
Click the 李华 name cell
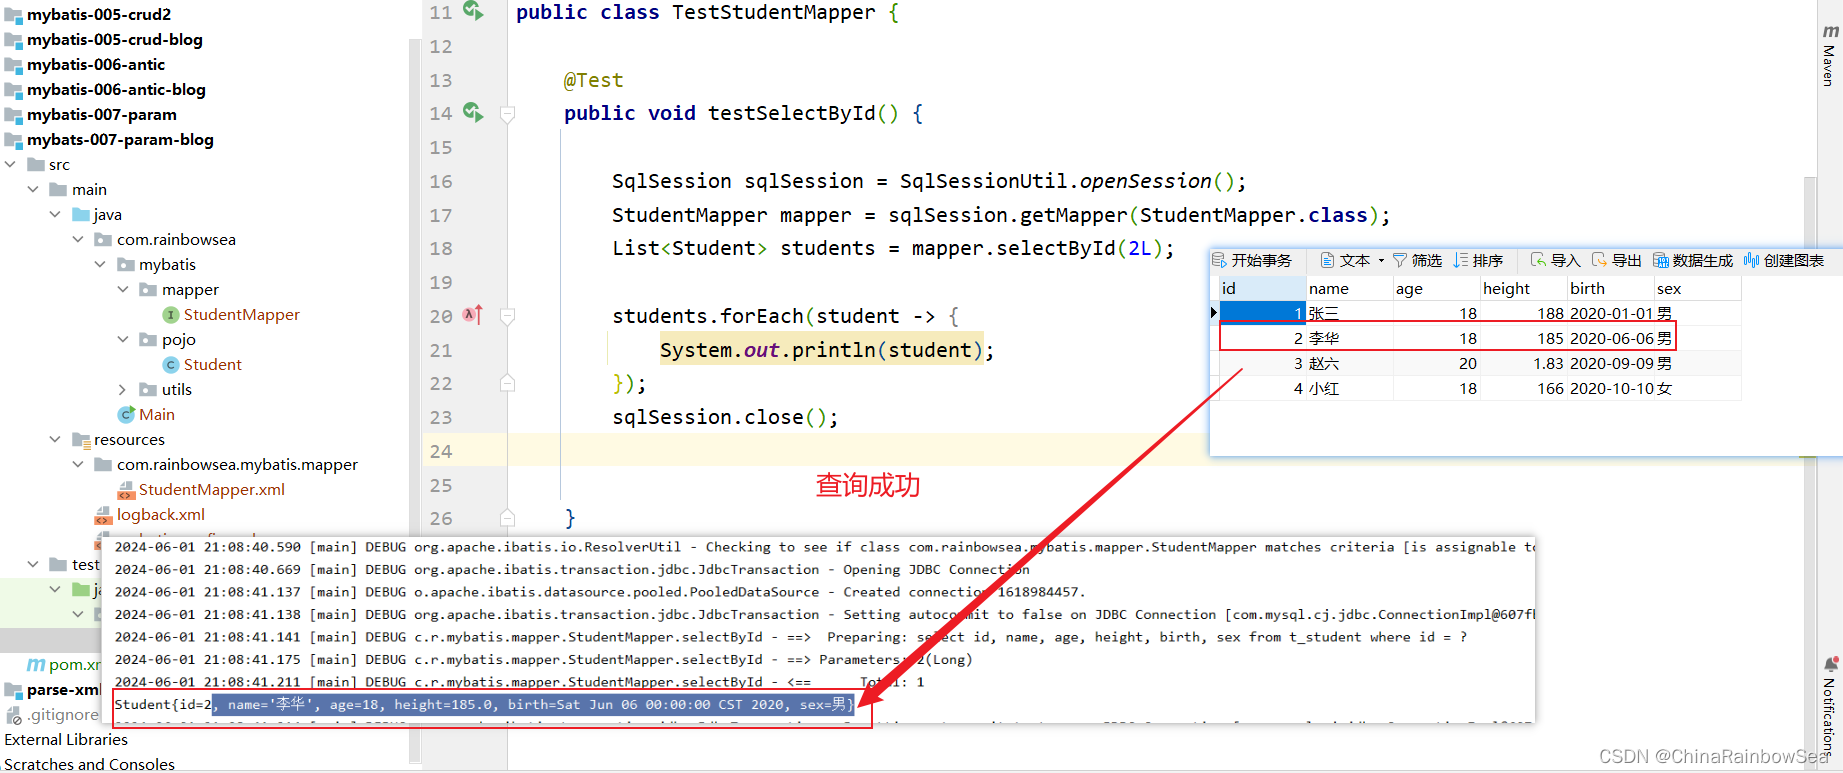click(1350, 338)
